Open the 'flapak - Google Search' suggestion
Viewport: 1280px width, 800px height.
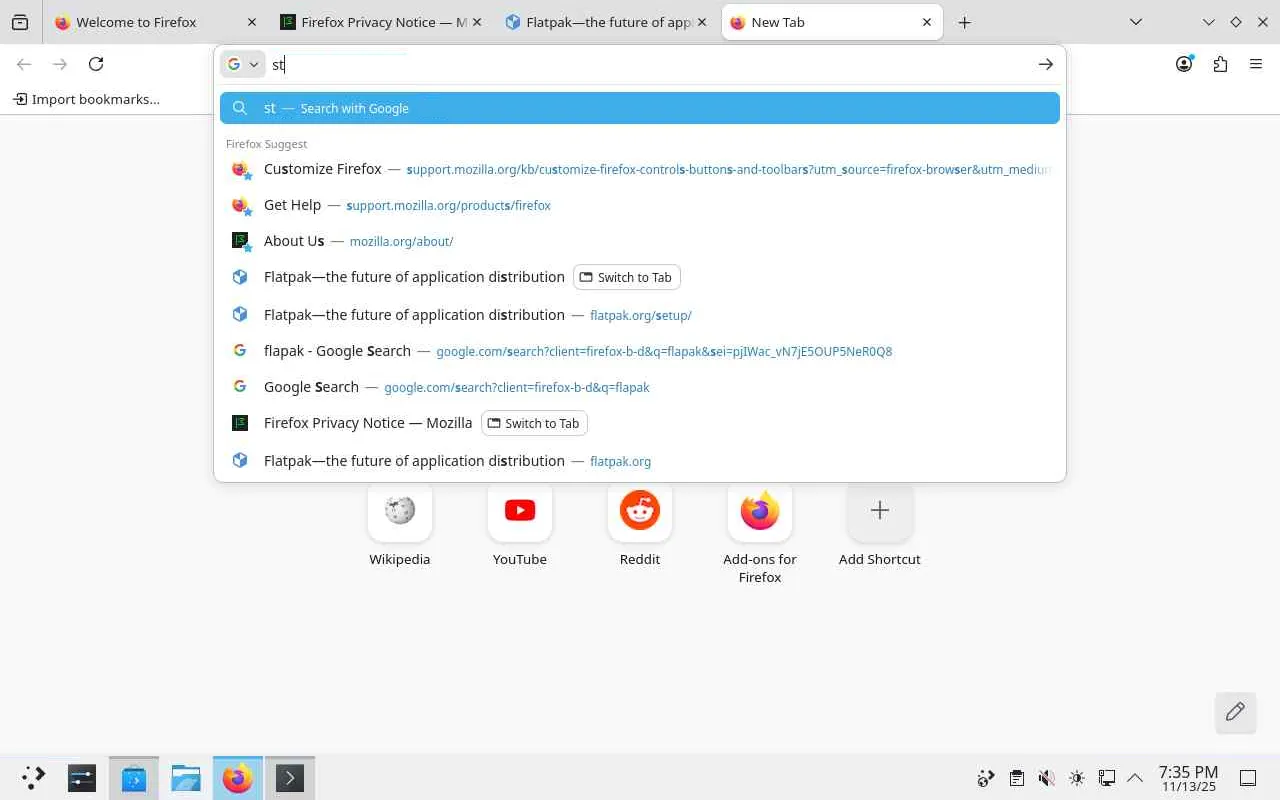(x=640, y=351)
